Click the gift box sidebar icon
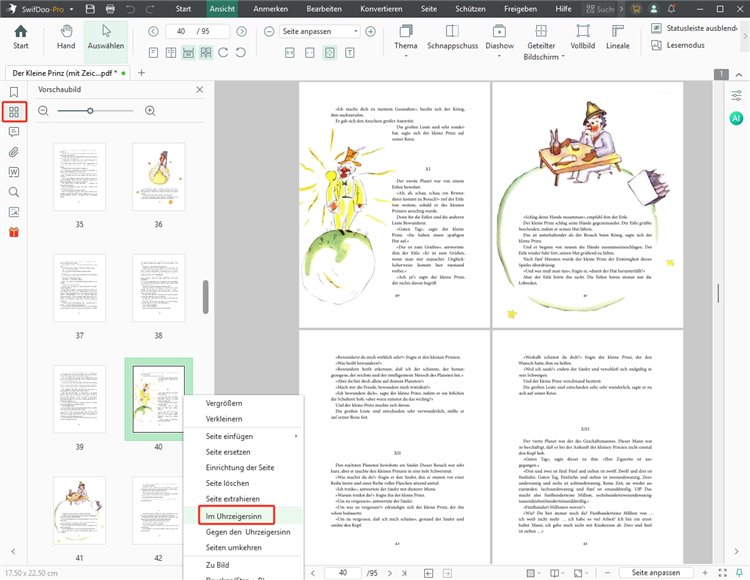This screenshot has width=750, height=580. point(14,232)
